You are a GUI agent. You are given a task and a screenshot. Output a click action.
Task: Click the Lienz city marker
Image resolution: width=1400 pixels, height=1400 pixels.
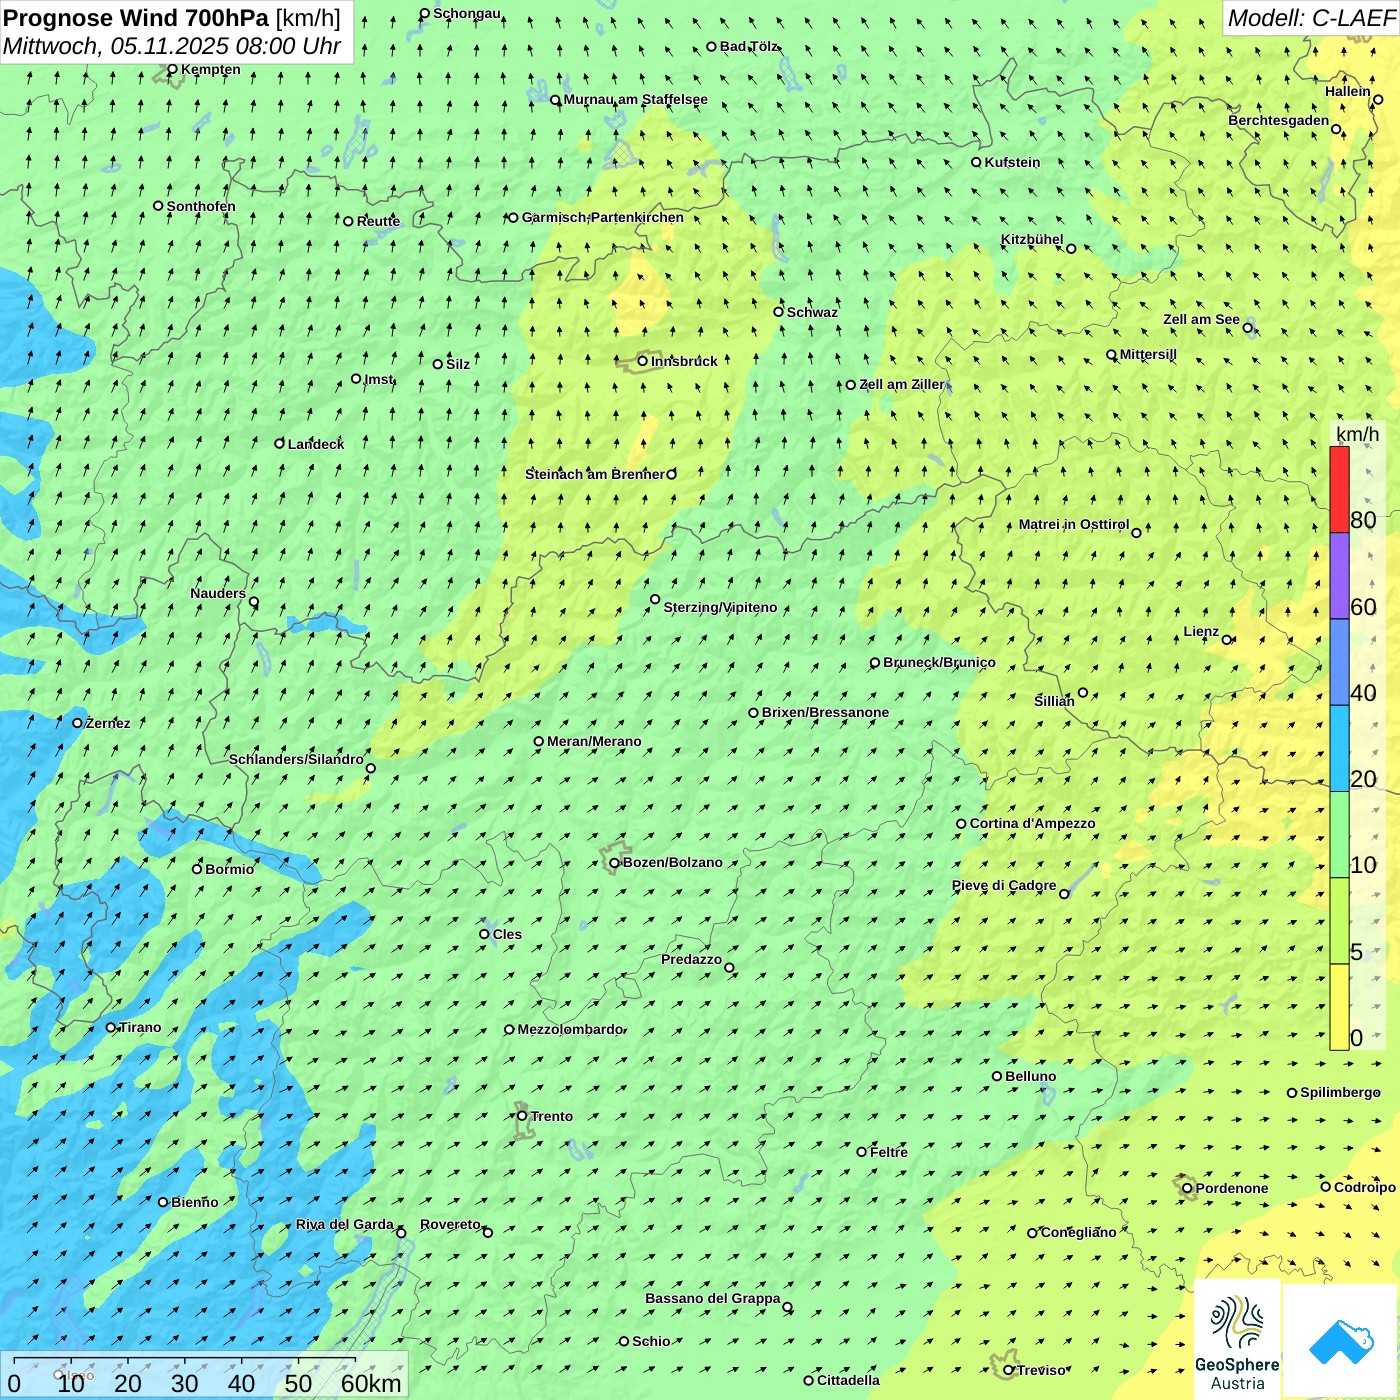tap(1227, 640)
